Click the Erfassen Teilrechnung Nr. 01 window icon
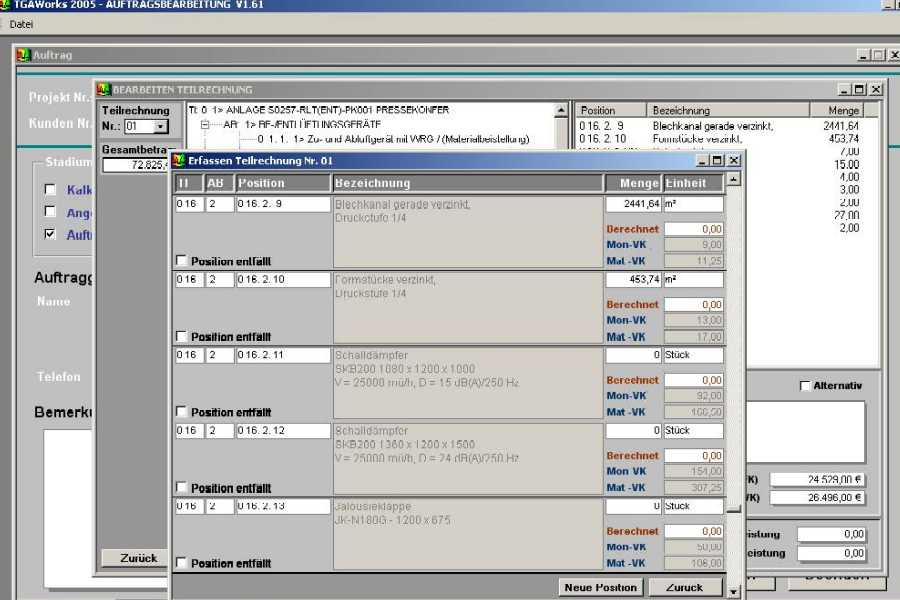This screenshot has width=900, height=600. tap(179, 160)
